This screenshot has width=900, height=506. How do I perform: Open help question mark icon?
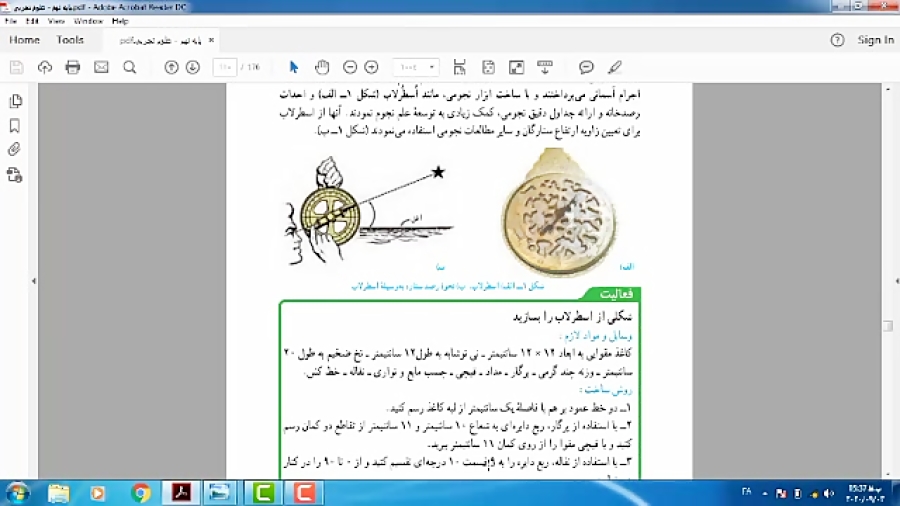click(837, 40)
